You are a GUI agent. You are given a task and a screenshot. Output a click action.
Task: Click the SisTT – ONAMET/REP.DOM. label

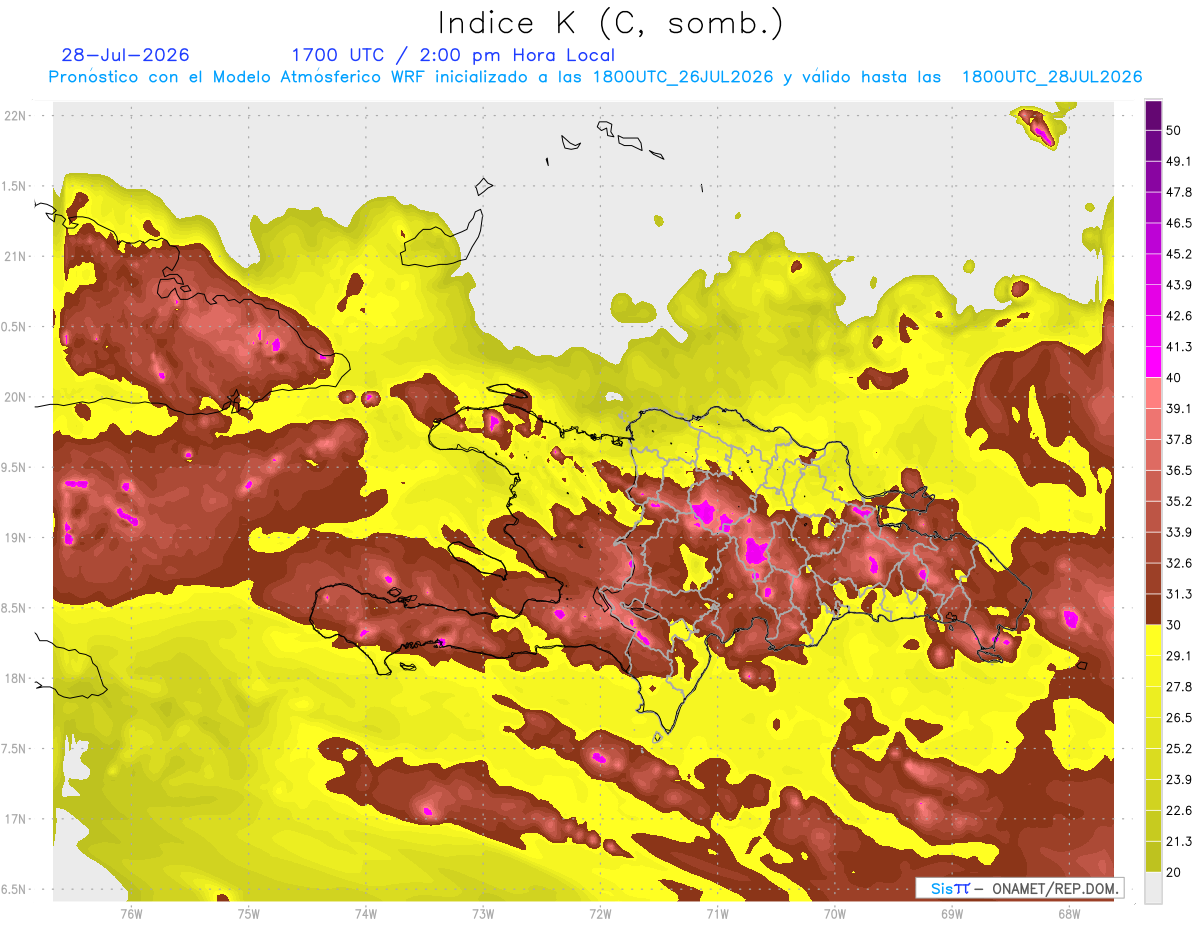pos(1019,888)
